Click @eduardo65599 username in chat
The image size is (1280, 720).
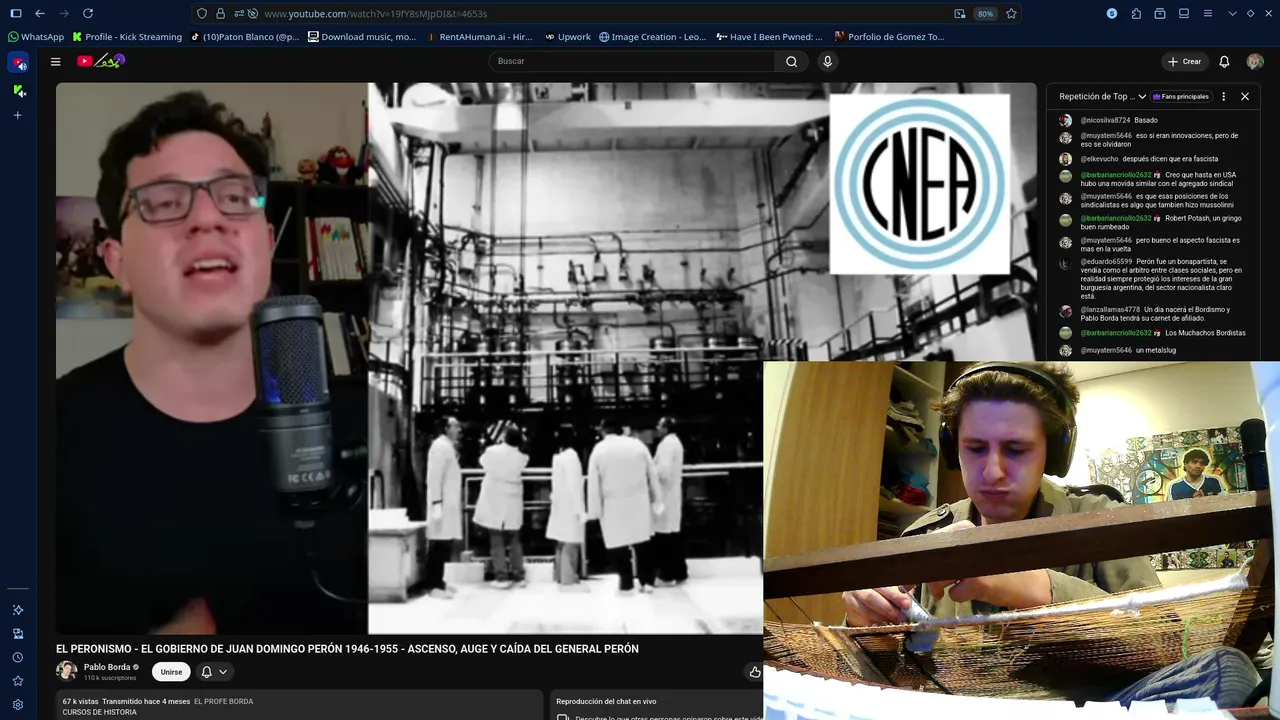click(x=1106, y=262)
